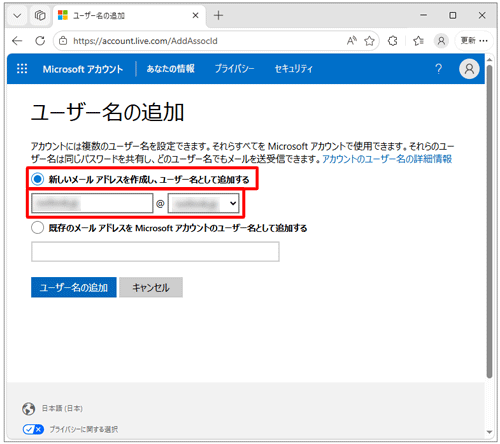500x444 pixels.
Task: Minimize the browser window
Action: pyautogui.click(x=423, y=15)
